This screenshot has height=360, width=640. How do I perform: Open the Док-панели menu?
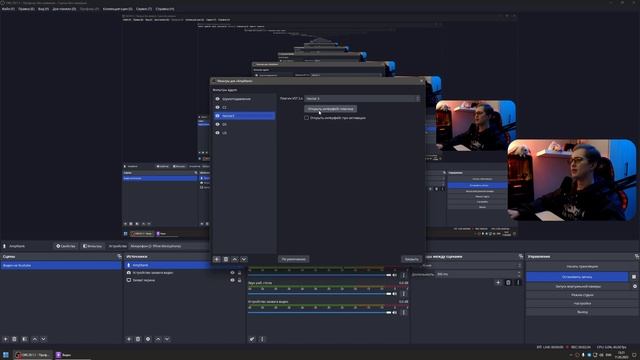click(64, 9)
